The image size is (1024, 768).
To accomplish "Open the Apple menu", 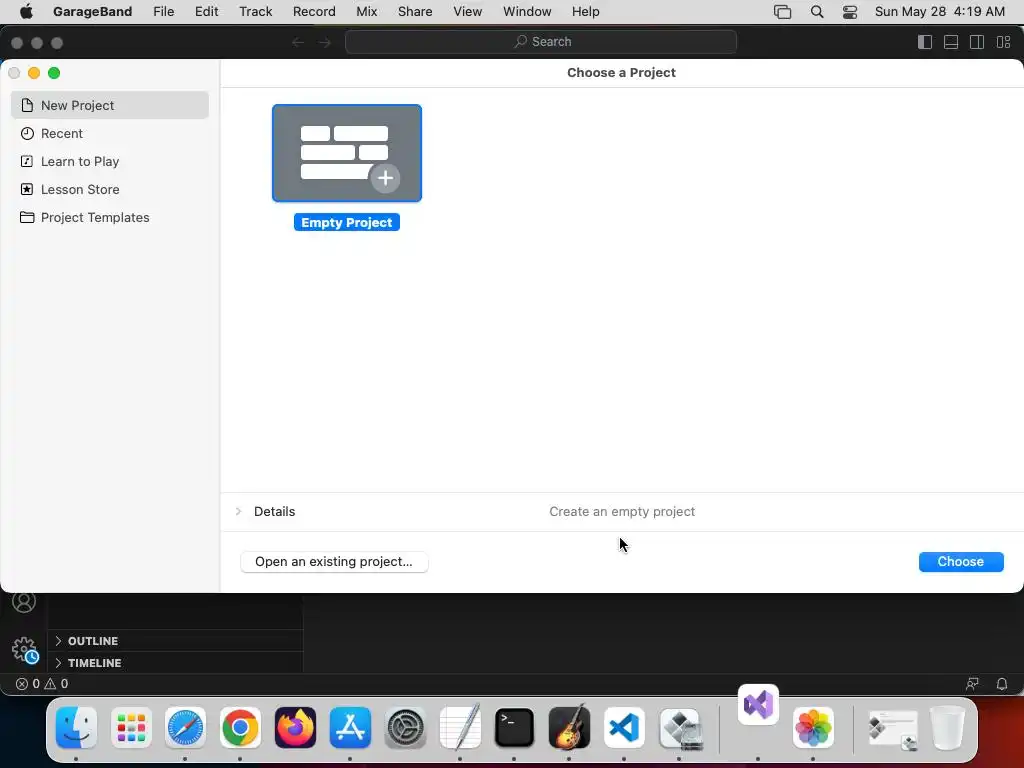I will click(26, 12).
